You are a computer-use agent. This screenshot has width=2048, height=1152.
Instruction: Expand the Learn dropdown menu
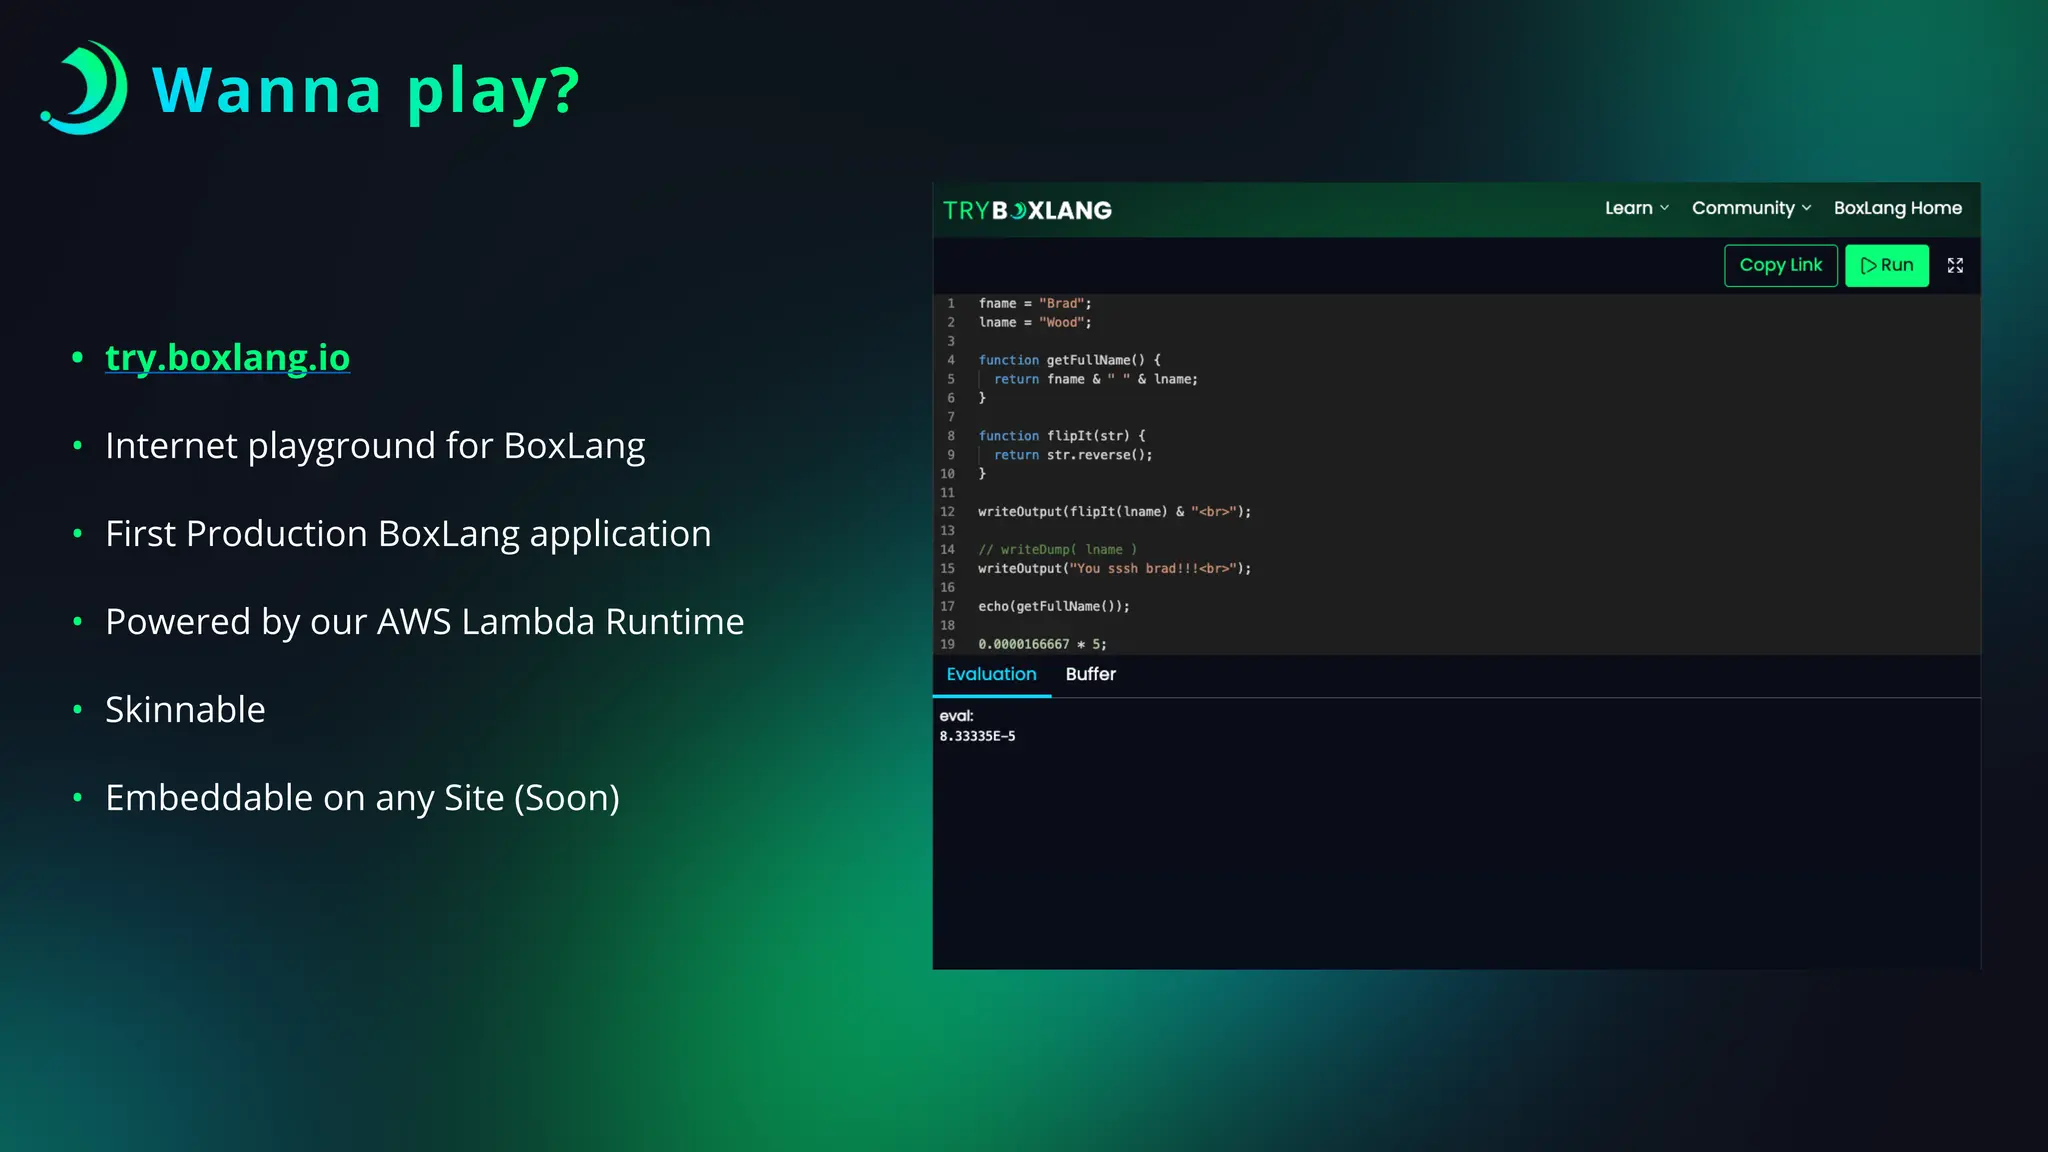tap(1637, 208)
